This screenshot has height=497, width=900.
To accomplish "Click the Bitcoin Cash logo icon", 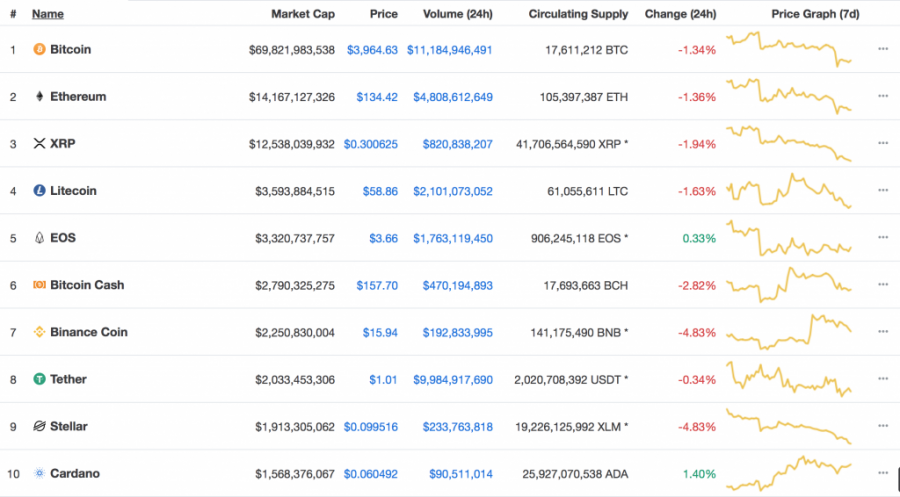I will pos(39,285).
